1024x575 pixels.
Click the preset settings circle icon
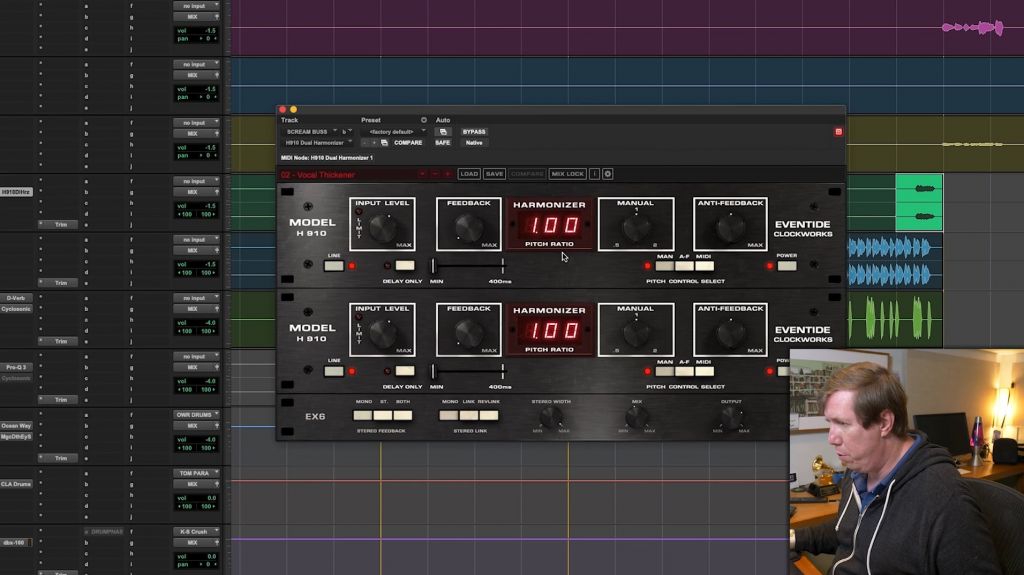pos(424,120)
